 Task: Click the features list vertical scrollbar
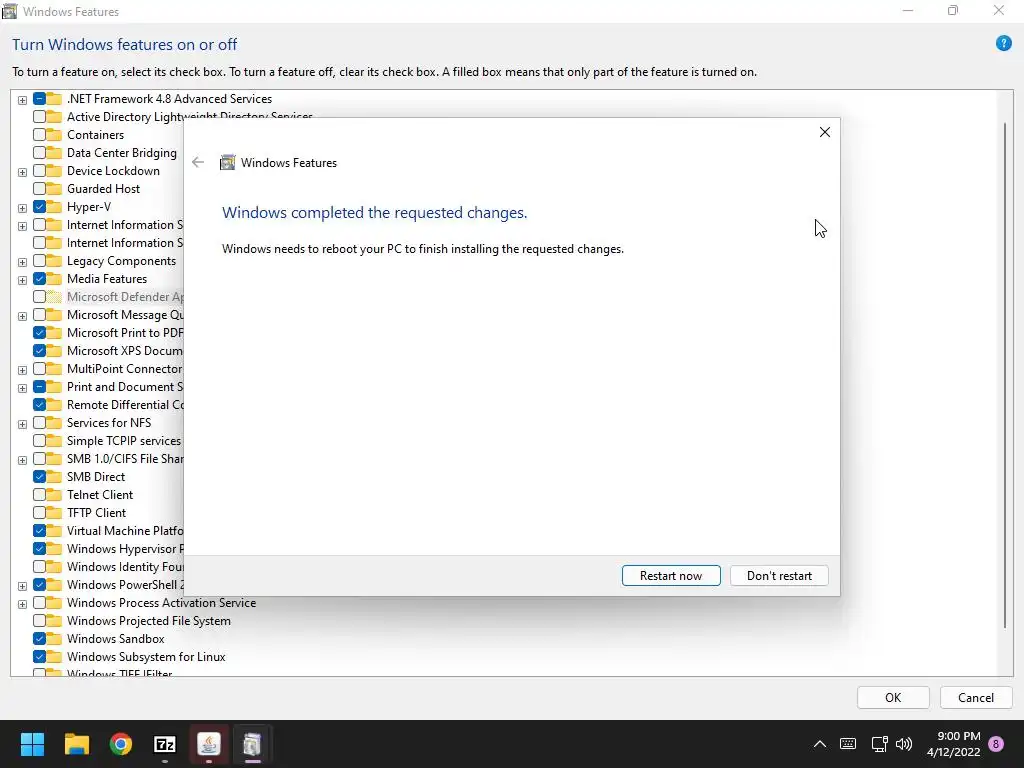[1005, 376]
